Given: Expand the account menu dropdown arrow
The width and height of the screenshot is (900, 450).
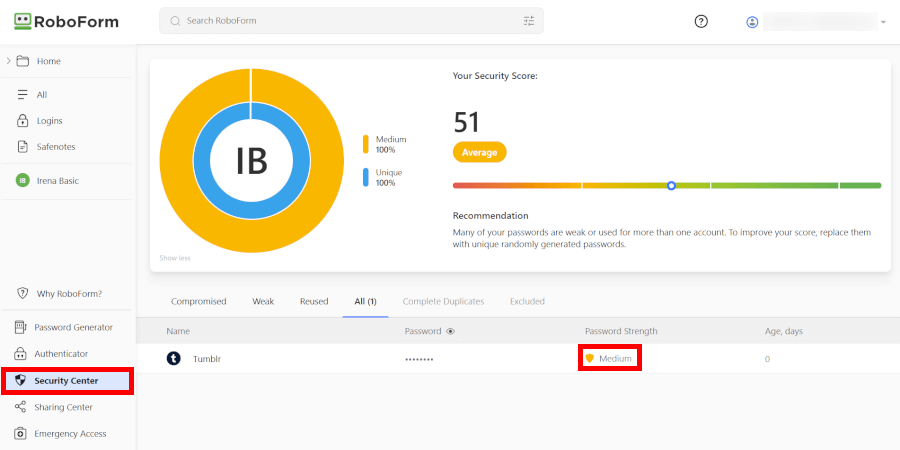Looking at the screenshot, I should (883, 22).
